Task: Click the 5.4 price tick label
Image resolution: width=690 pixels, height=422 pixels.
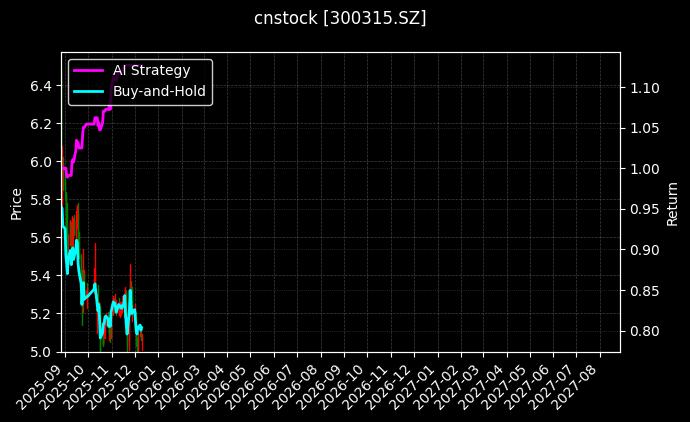Action: pos(40,276)
